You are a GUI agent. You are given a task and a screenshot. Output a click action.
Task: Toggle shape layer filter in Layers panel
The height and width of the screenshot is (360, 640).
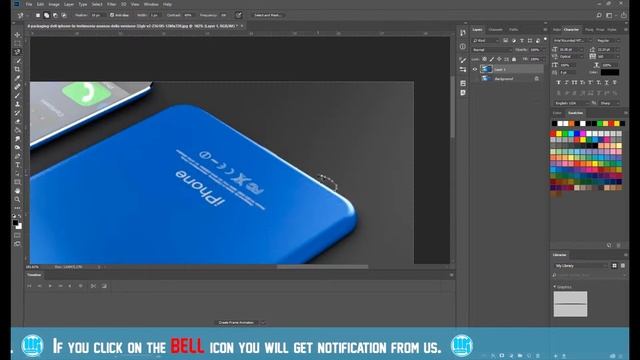[530, 40]
